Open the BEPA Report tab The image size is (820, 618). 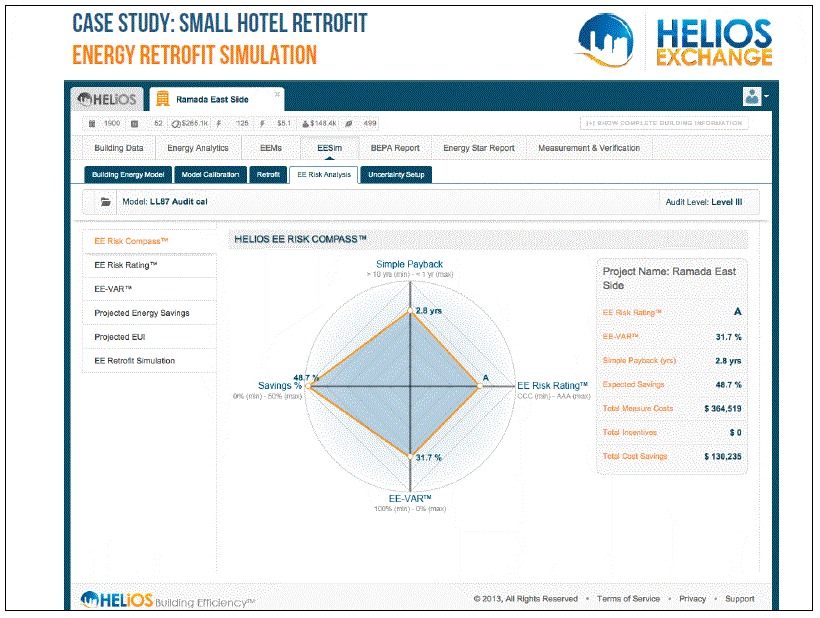(395, 148)
